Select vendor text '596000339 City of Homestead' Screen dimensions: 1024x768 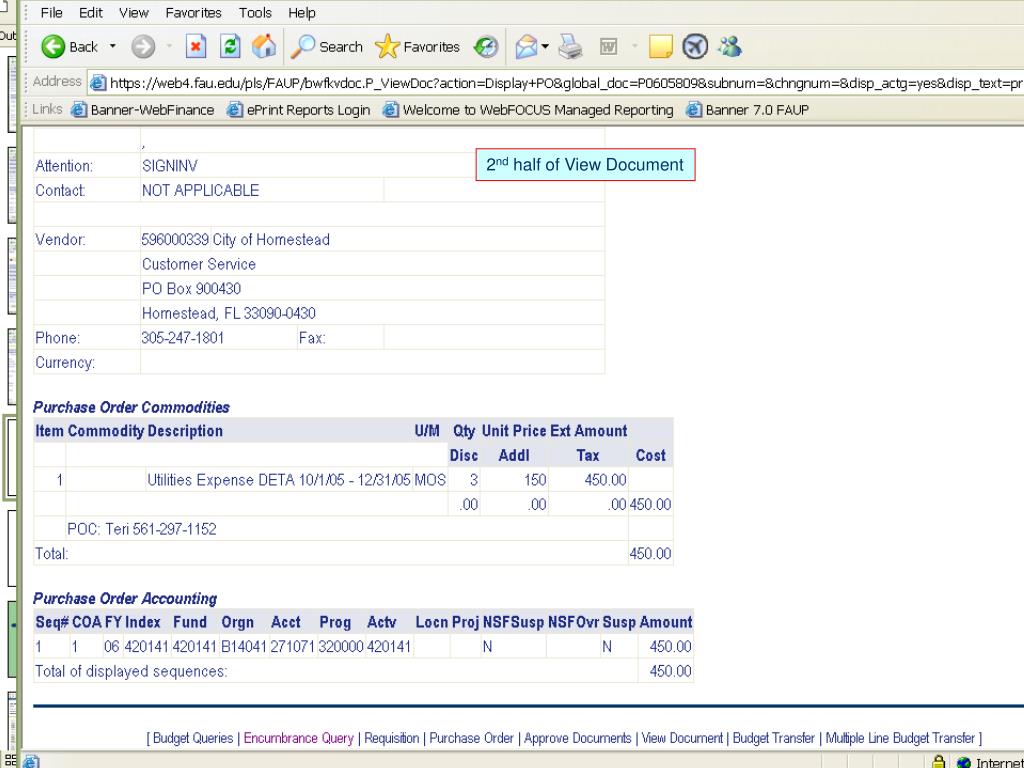pyautogui.click(x=236, y=240)
